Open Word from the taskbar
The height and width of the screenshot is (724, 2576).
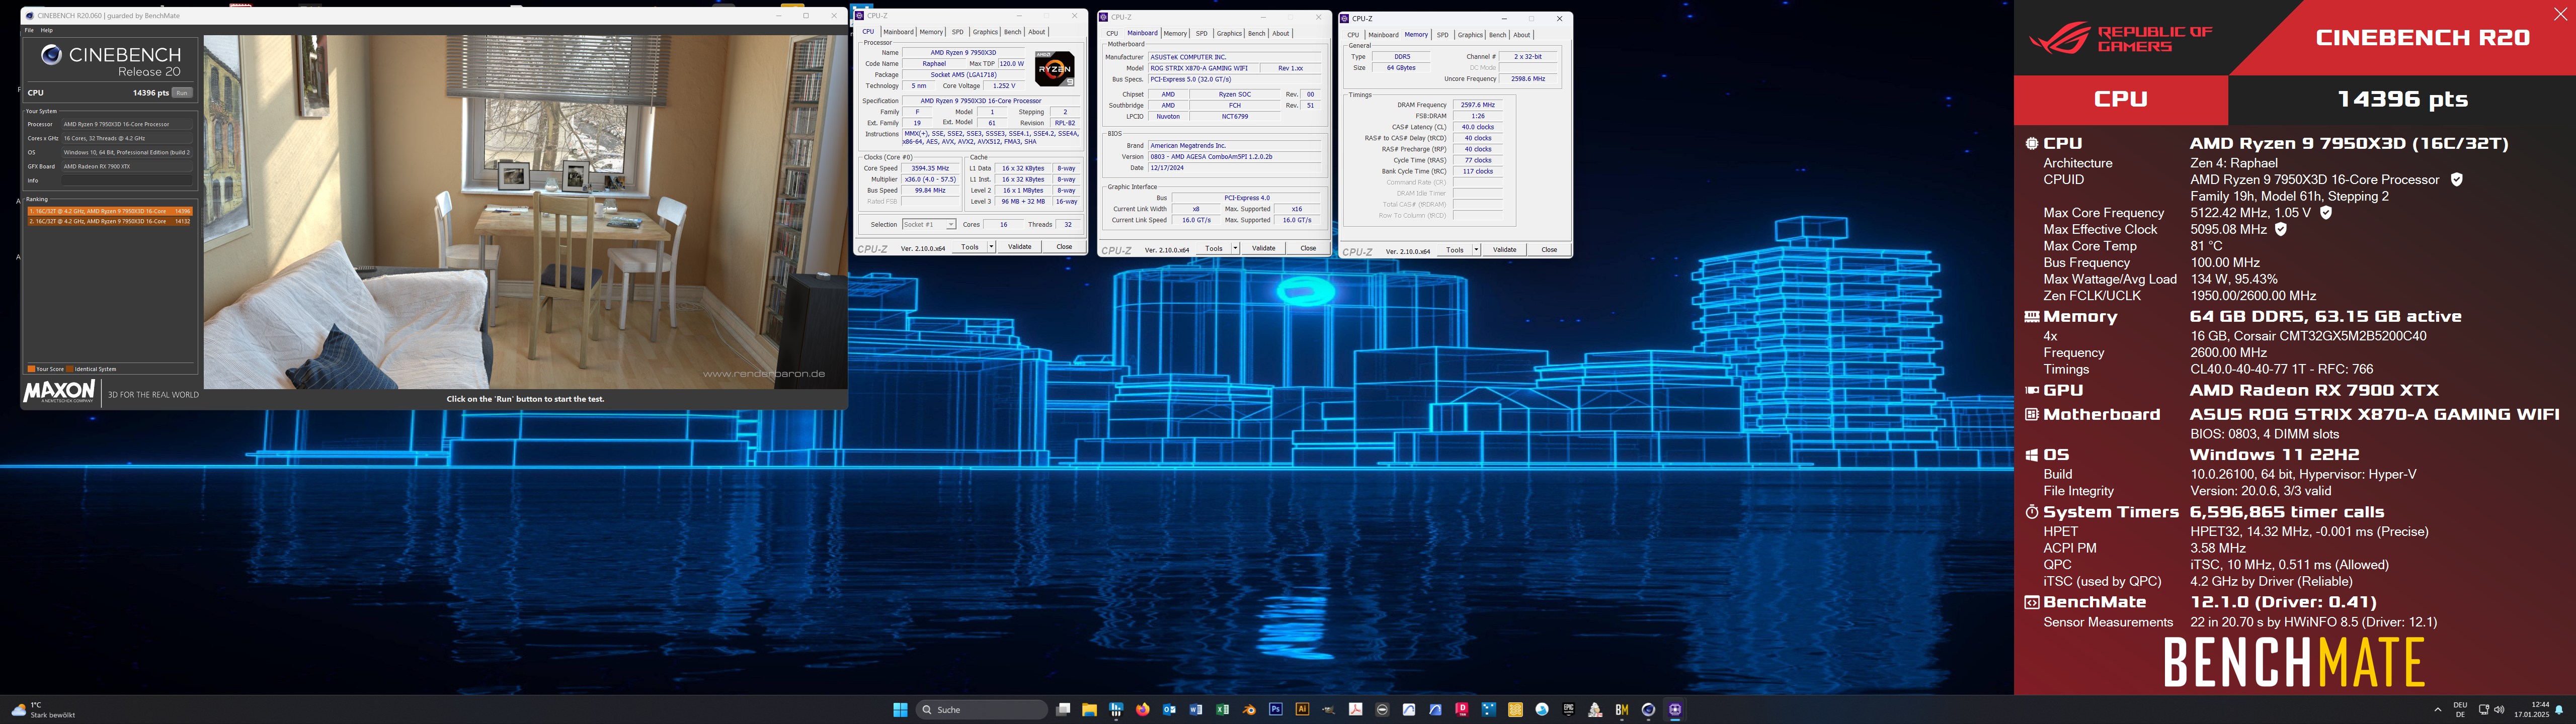[1196, 709]
